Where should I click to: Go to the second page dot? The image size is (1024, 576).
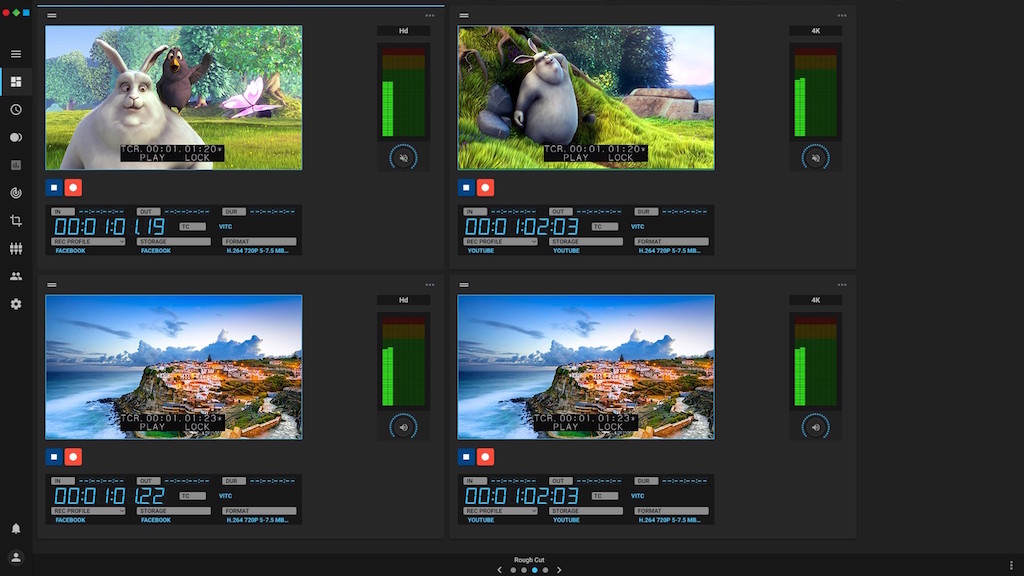point(524,570)
